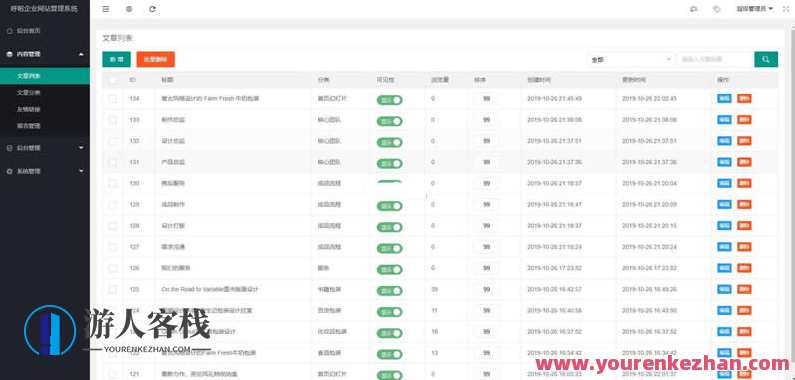Click the system management gear icon in sidebar

[x=9, y=171]
